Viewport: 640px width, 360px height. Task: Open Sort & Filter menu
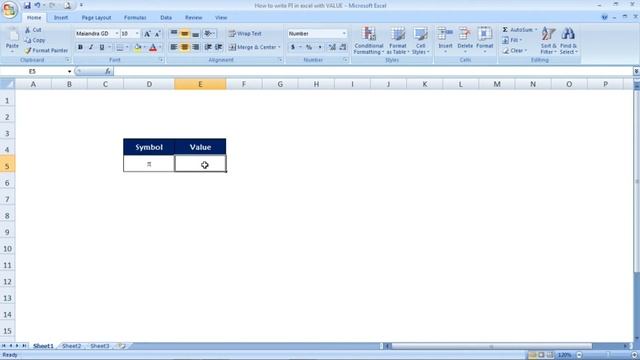548,40
